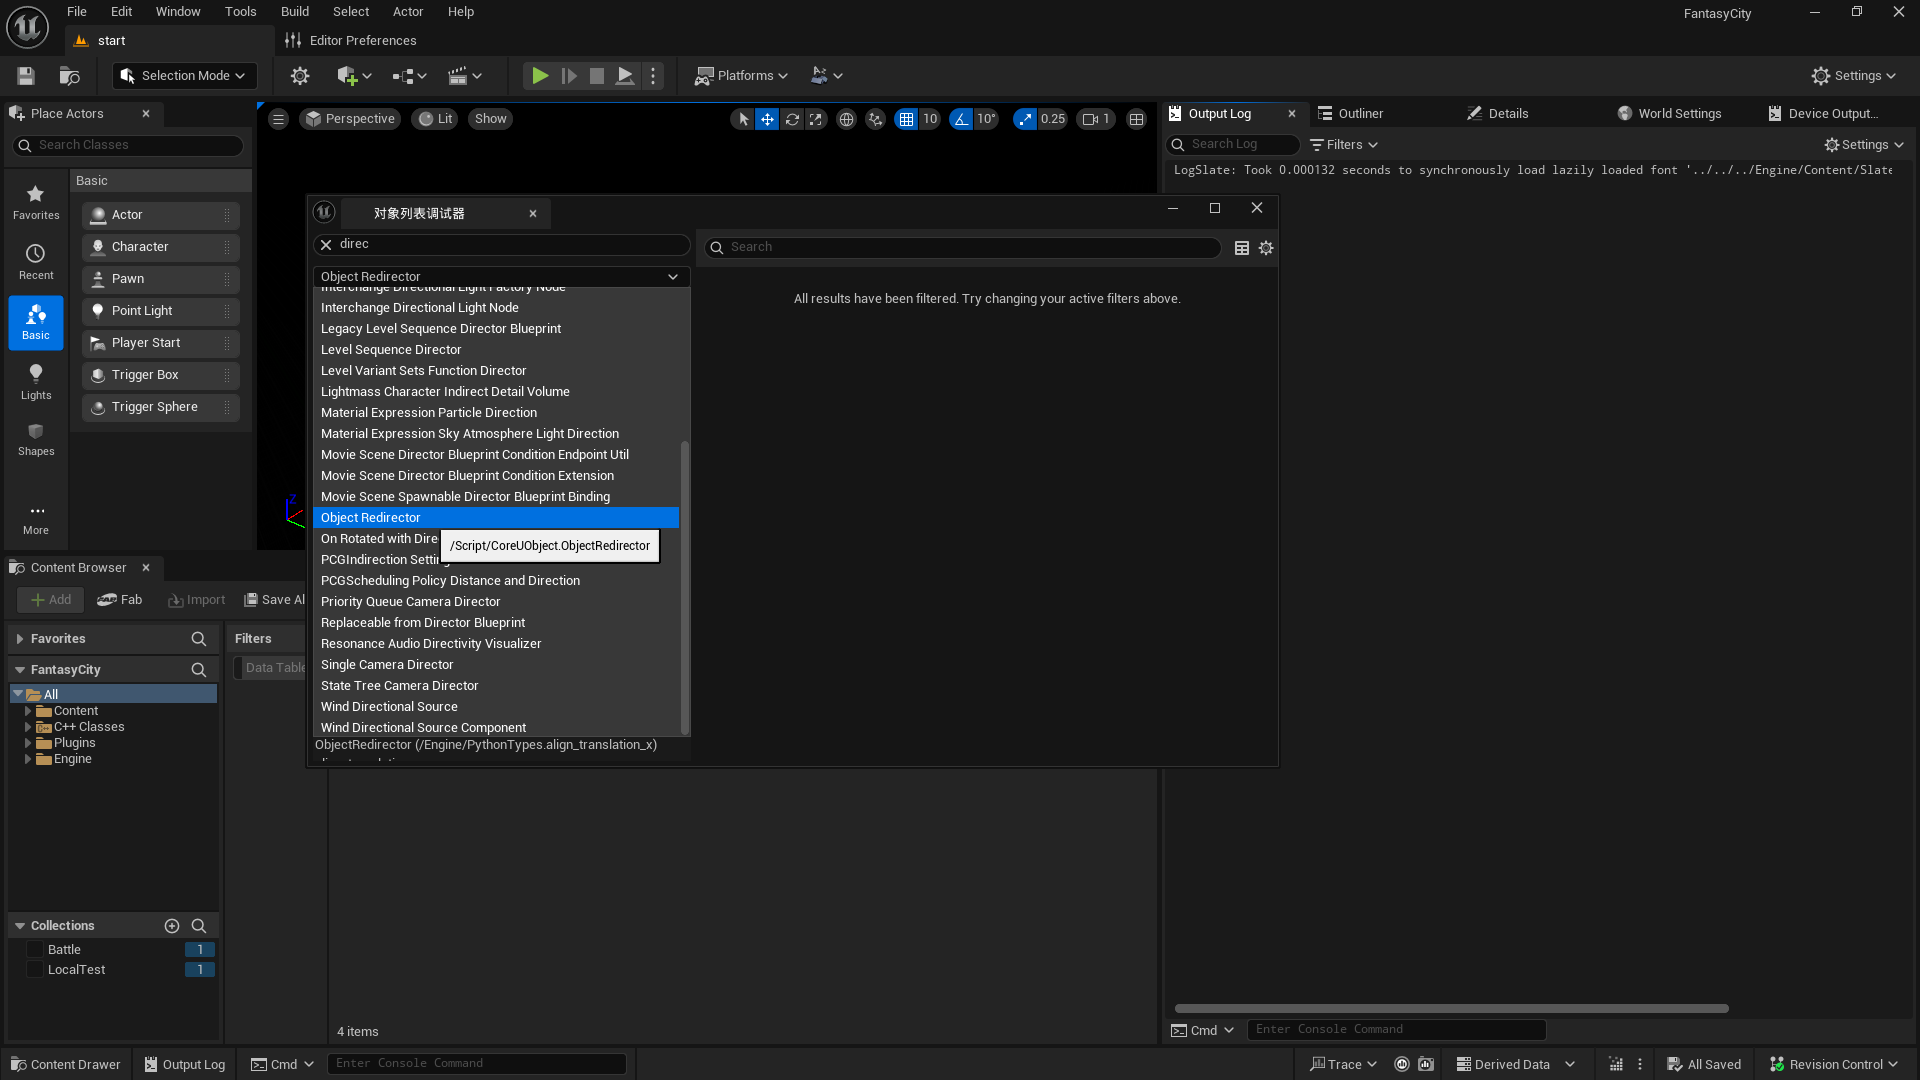1920x1080 pixels.
Task: Click the Save current level icon
Action: coord(26,76)
